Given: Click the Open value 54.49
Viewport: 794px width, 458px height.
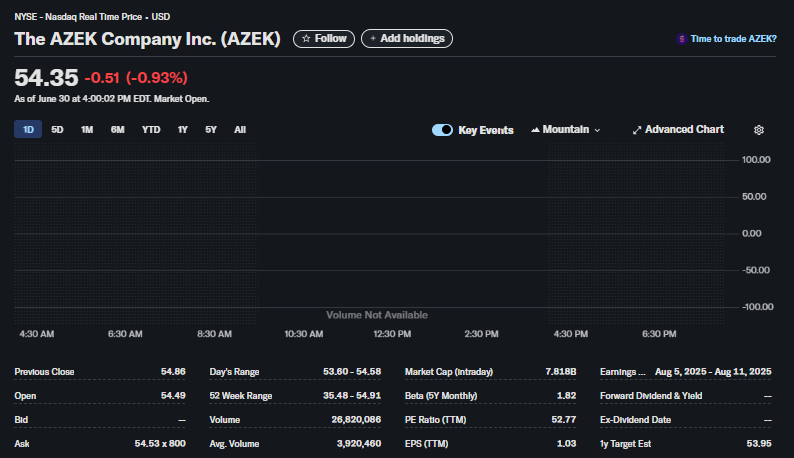Looking at the screenshot, I should tap(173, 396).
